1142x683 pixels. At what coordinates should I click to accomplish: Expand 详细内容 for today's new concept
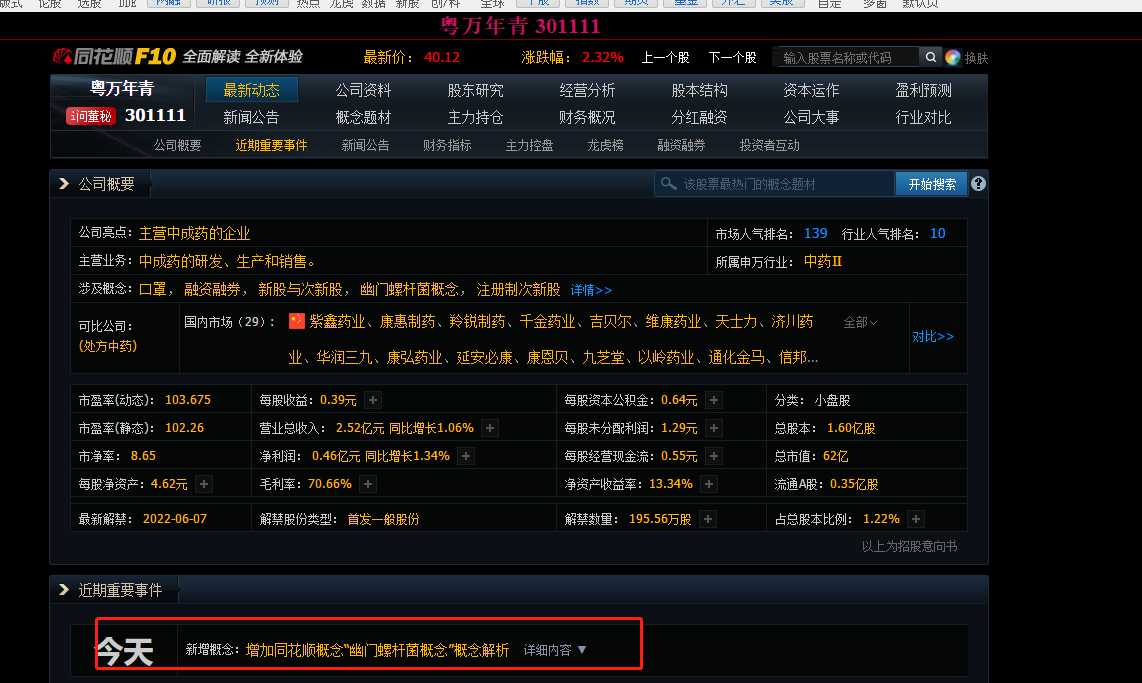(x=555, y=650)
